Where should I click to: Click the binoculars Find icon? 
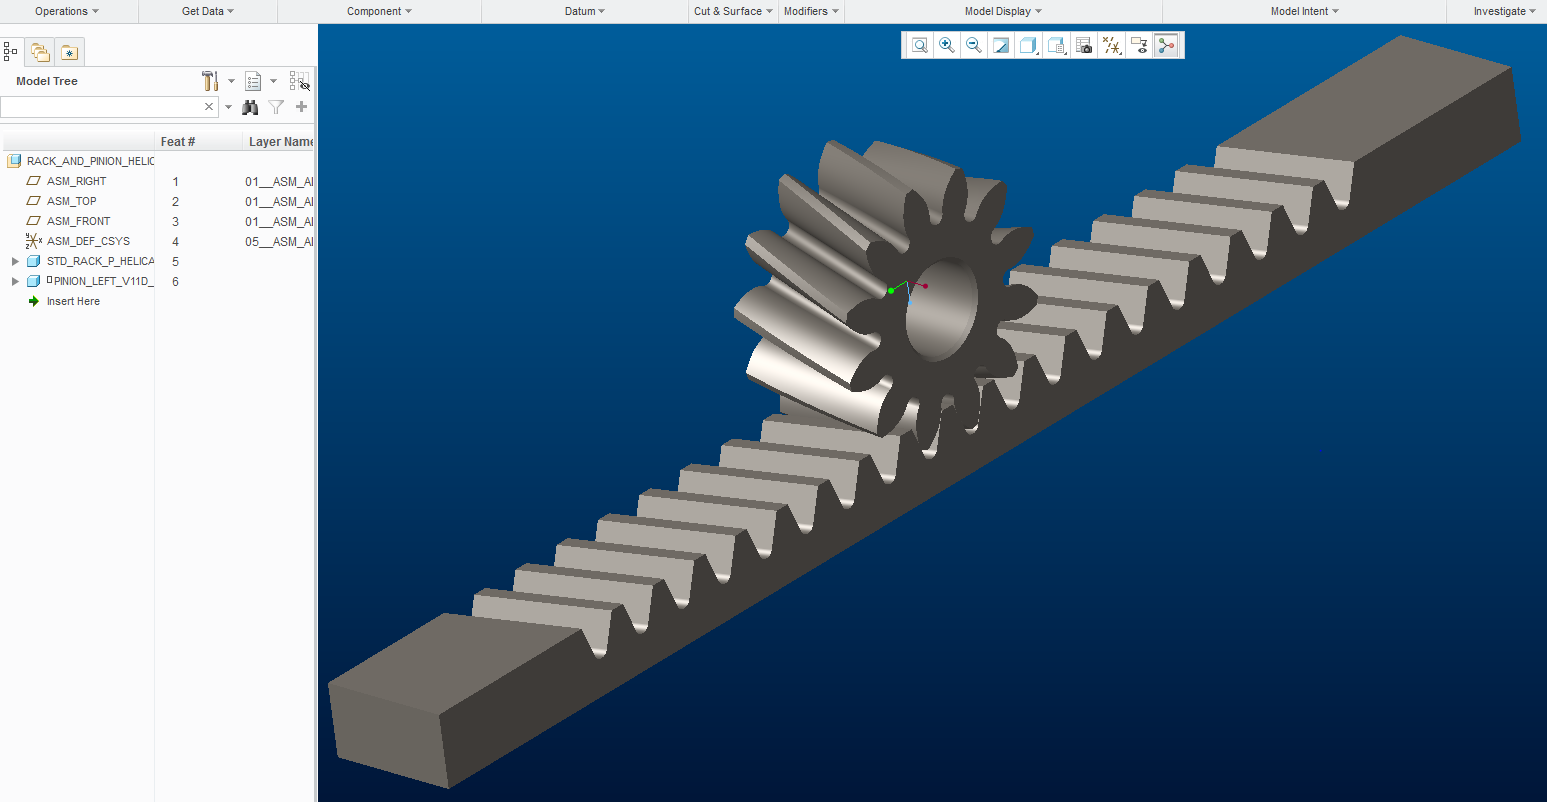[250, 107]
